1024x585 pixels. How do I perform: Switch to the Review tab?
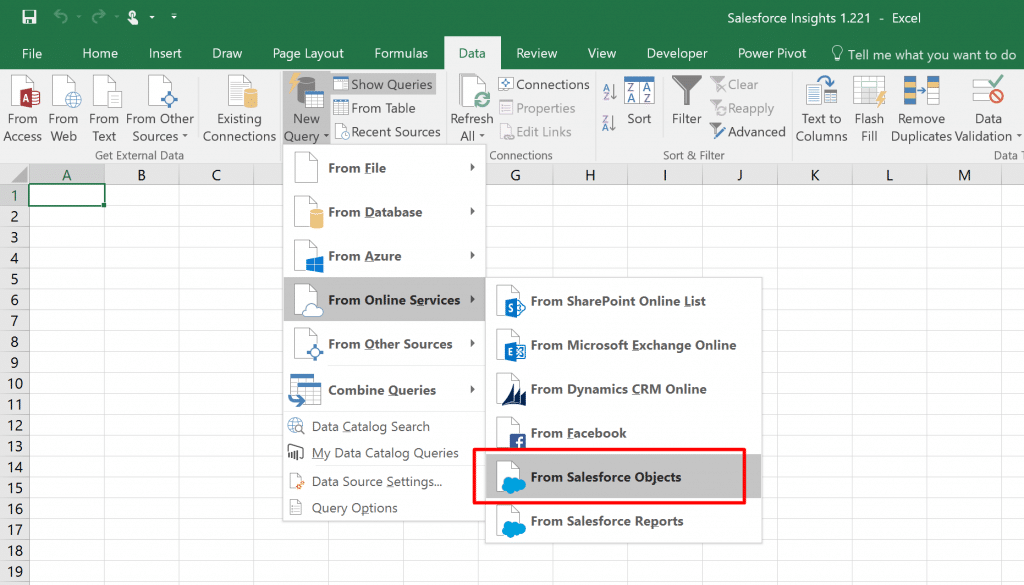click(x=536, y=54)
